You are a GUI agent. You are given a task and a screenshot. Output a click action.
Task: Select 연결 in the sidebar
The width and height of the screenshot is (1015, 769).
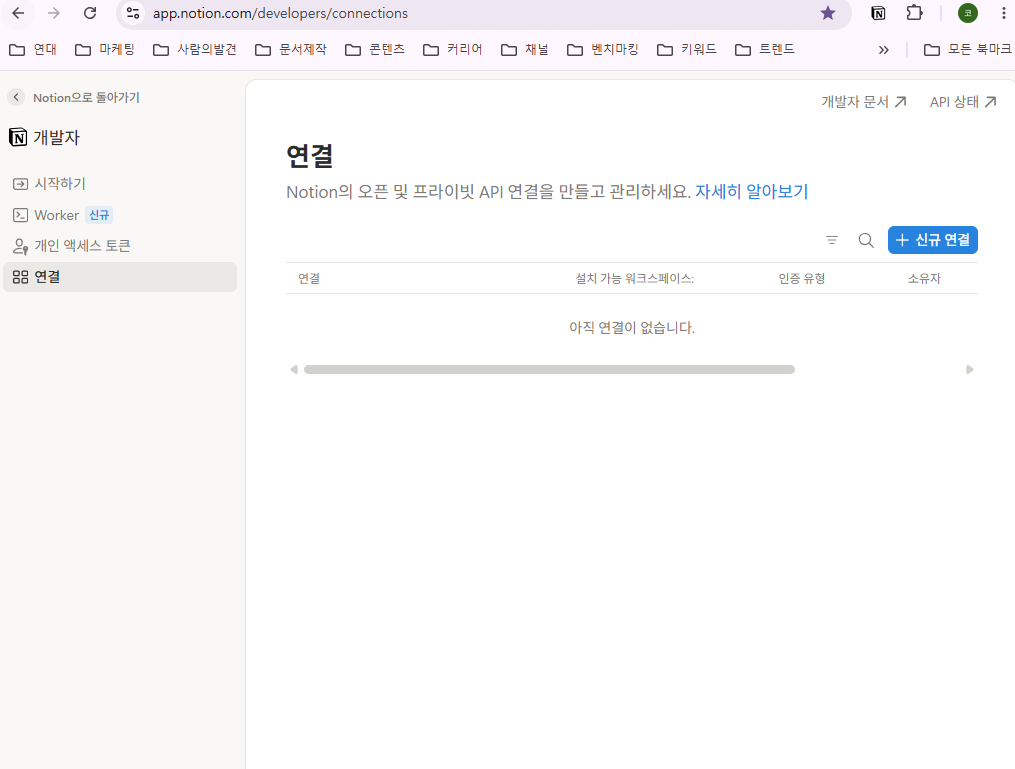(120, 277)
